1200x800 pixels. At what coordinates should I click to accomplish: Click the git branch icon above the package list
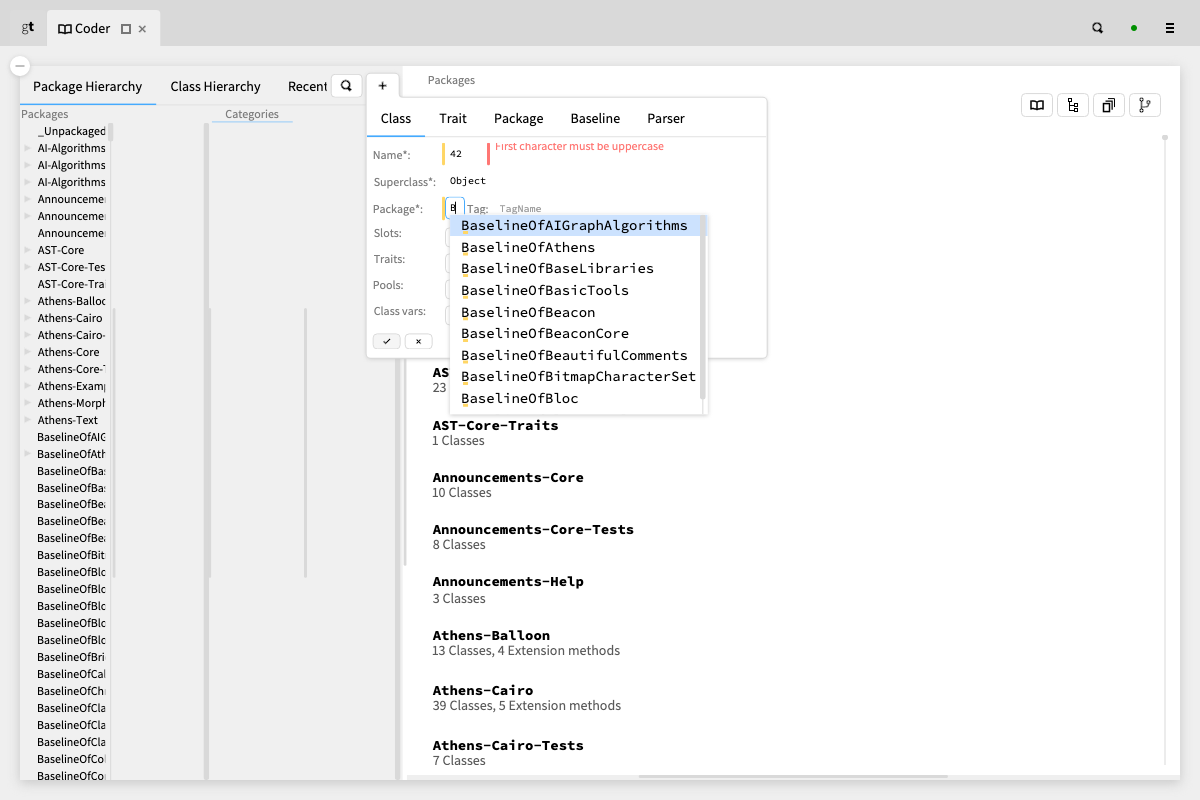pos(1145,105)
